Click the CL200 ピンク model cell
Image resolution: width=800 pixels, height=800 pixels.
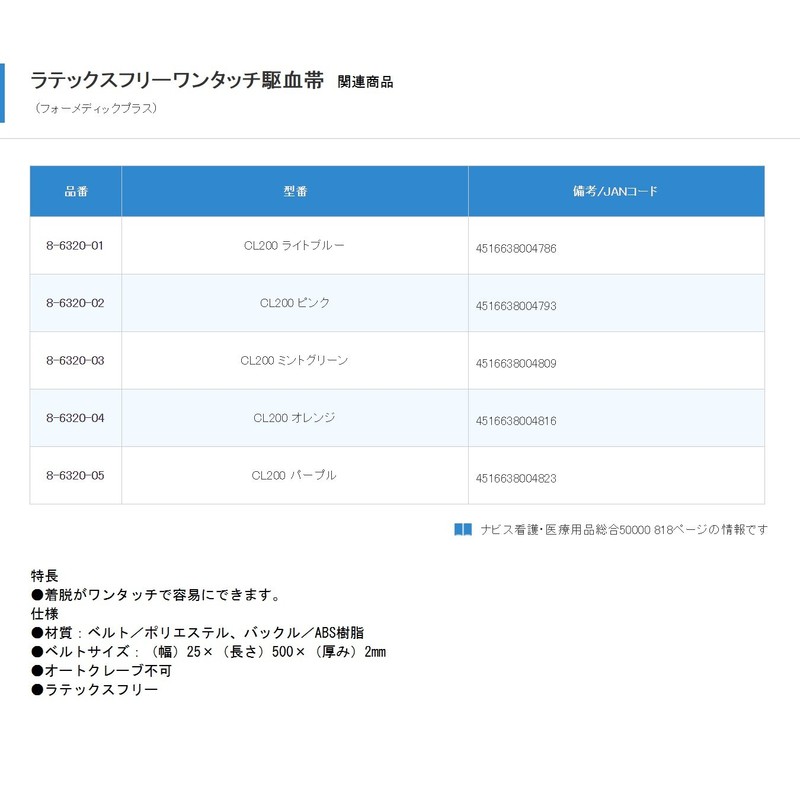(294, 303)
